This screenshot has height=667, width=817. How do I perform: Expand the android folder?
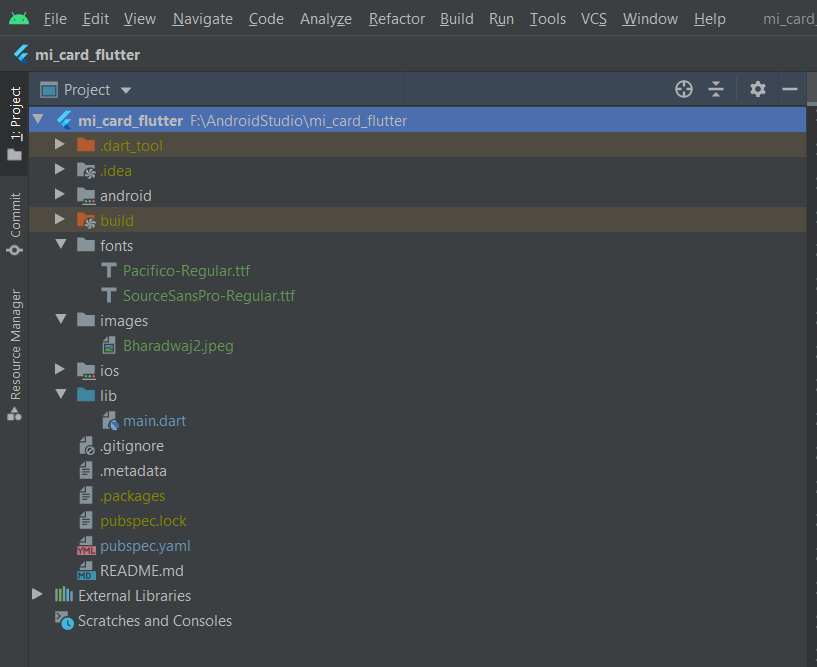point(61,195)
